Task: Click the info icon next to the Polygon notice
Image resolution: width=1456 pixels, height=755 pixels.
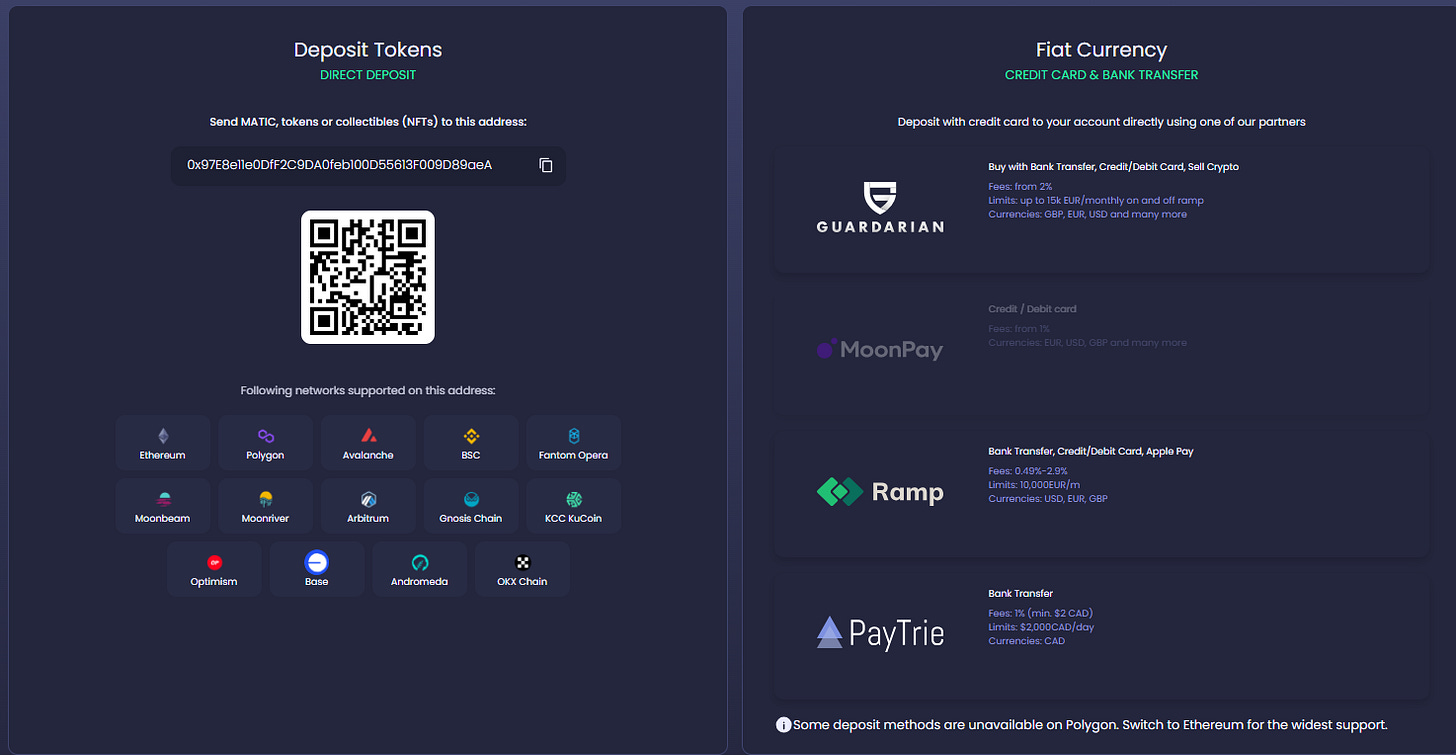Action: click(x=783, y=724)
